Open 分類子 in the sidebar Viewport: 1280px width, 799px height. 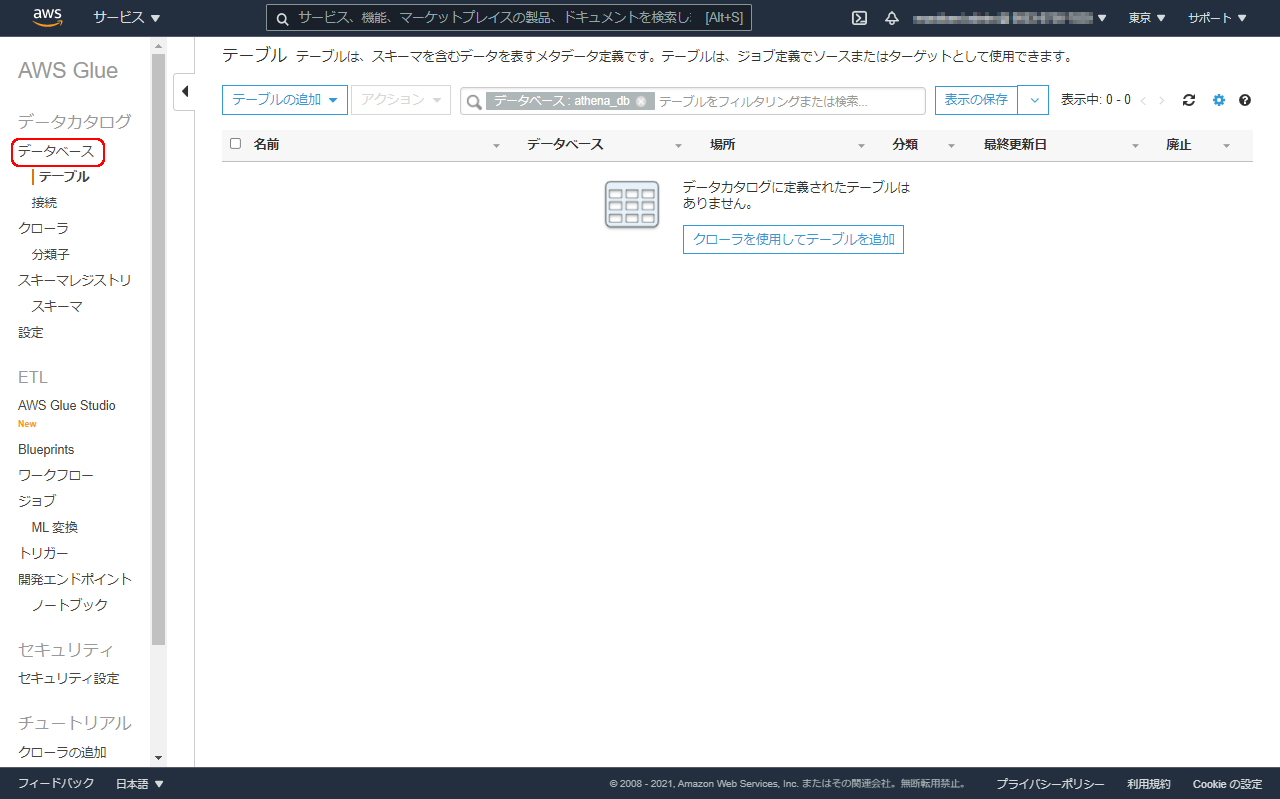50,255
